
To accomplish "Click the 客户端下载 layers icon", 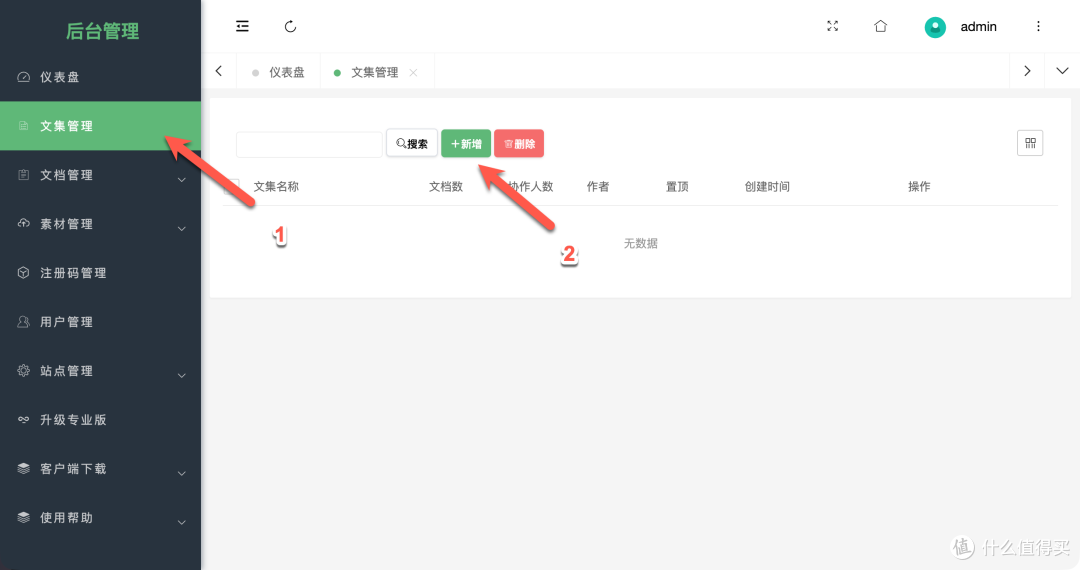I will click(x=23, y=468).
